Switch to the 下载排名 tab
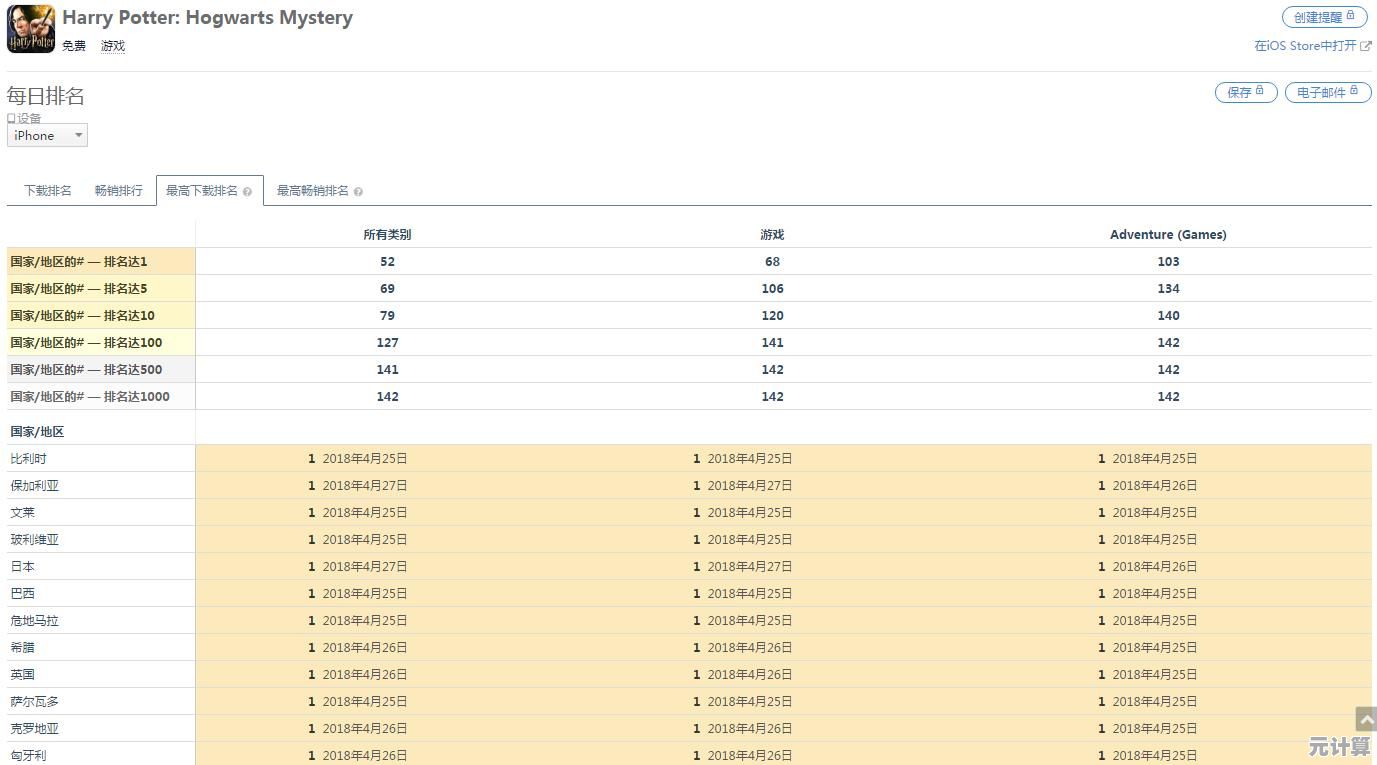This screenshot has height=765, width=1377. click(x=48, y=191)
